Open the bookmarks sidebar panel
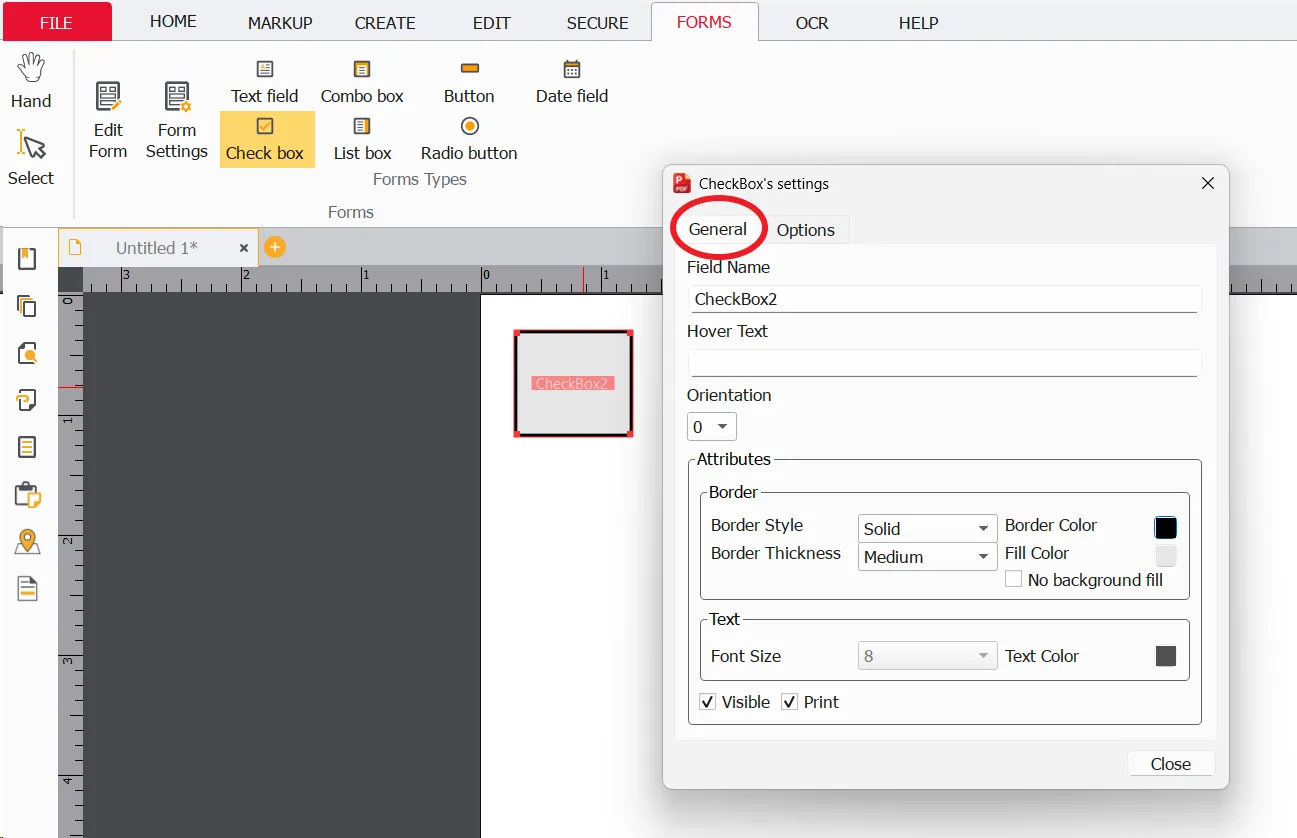1297x838 pixels. 28,259
